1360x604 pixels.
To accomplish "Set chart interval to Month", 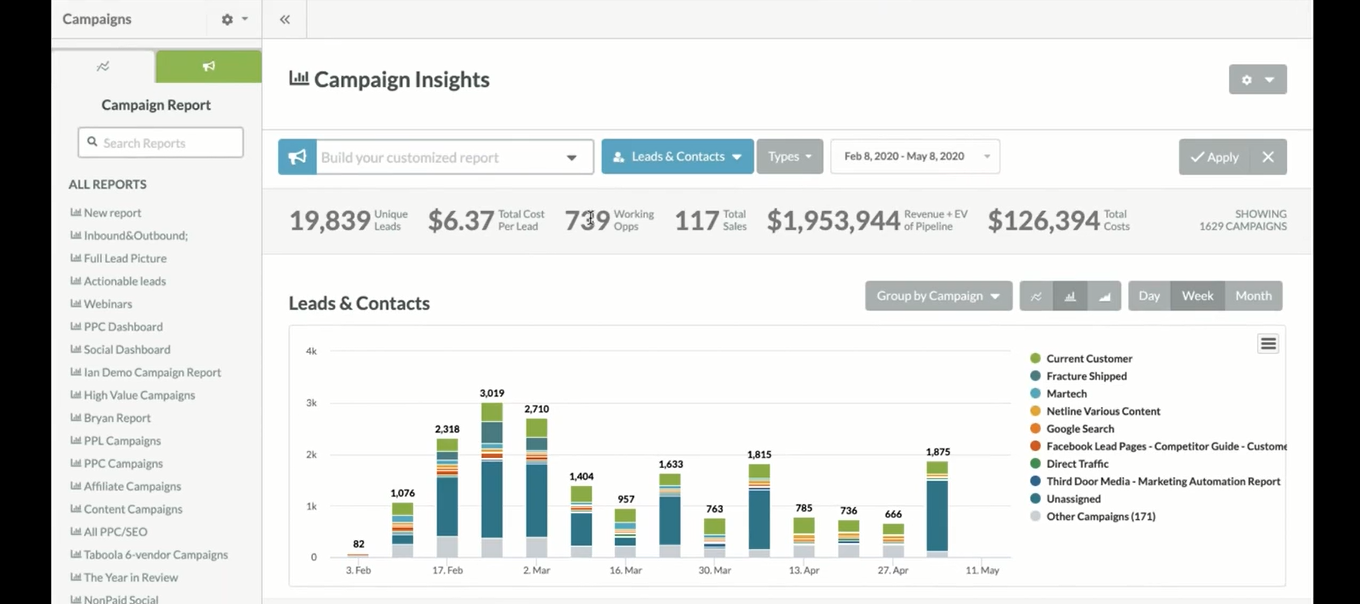I will click(x=1253, y=296).
